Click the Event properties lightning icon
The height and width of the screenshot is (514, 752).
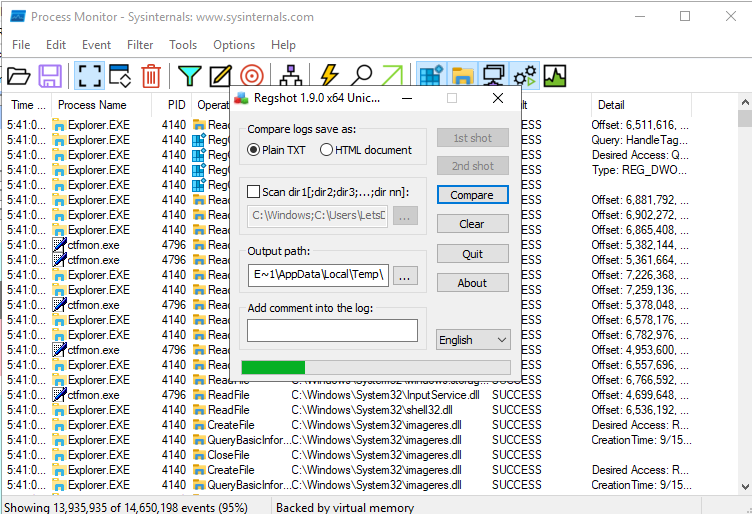pos(329,76)
